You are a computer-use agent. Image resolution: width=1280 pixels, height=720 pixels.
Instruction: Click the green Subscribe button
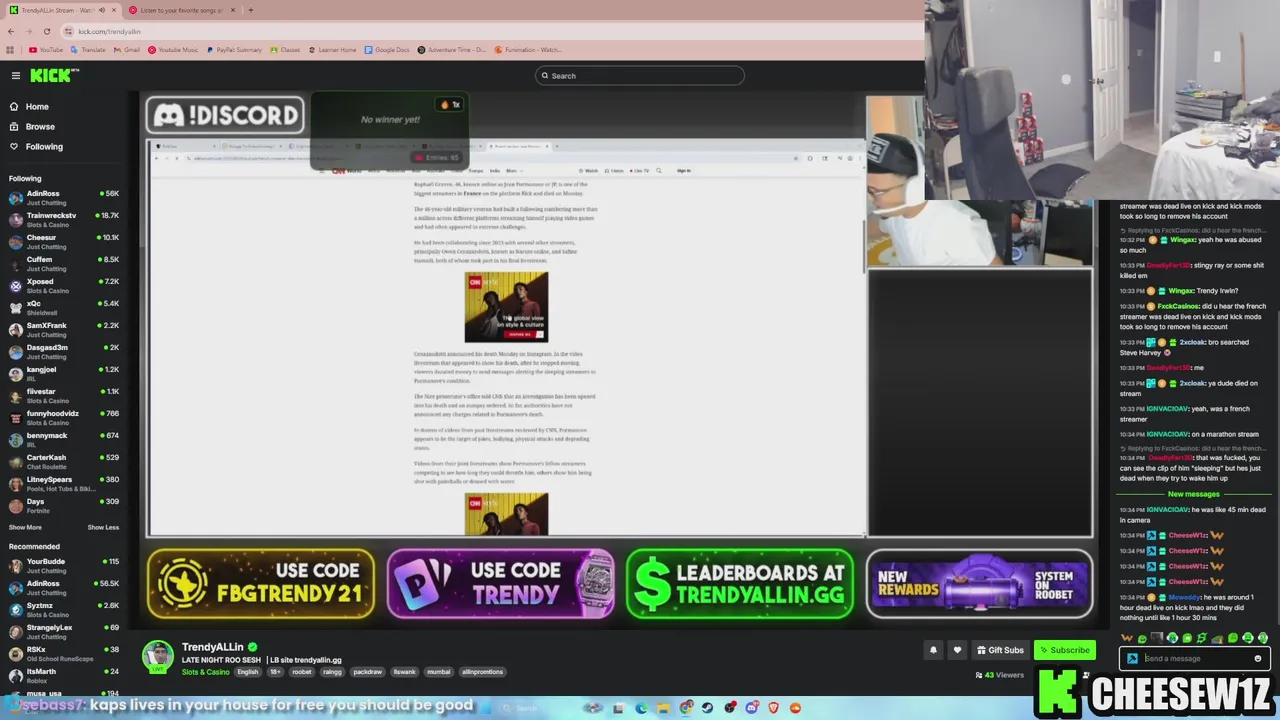(x=1064, y=650)
